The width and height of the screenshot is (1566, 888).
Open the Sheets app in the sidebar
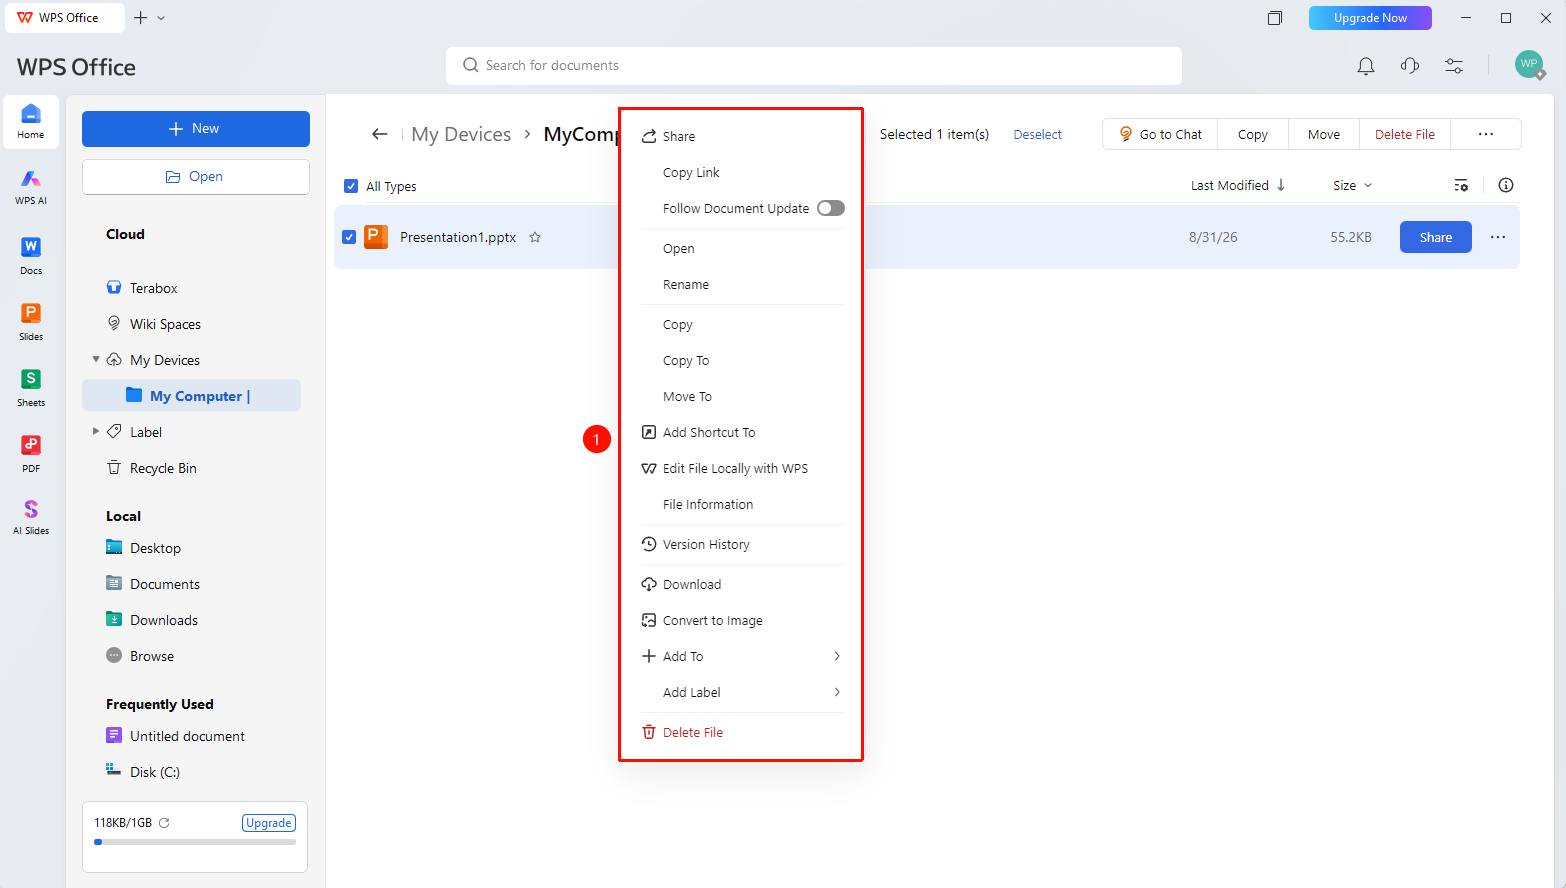click(31, 388)
